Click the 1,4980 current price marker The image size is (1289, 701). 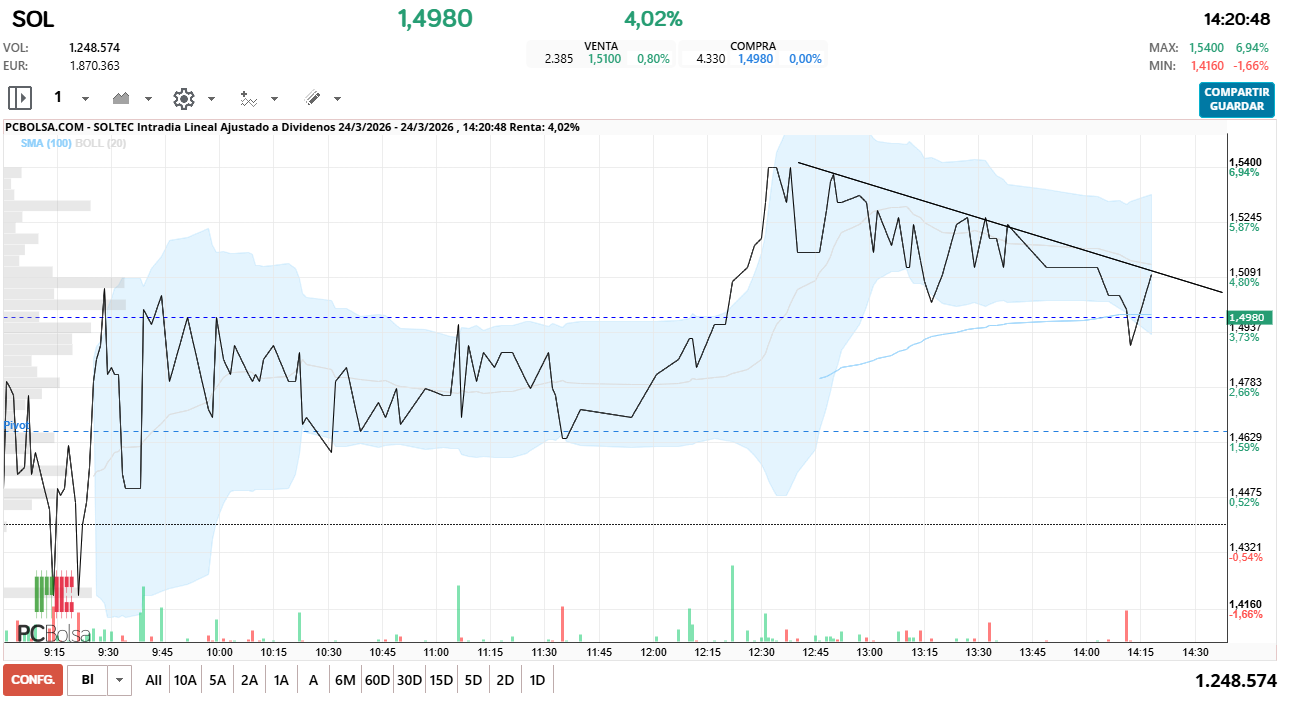(x=1248, y=317)
